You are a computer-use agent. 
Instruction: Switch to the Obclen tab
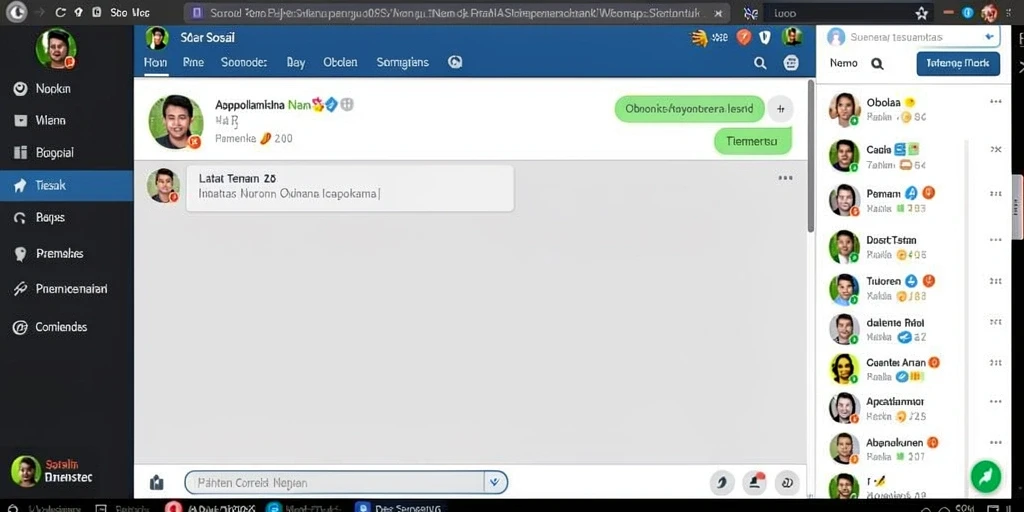[340, 63]
